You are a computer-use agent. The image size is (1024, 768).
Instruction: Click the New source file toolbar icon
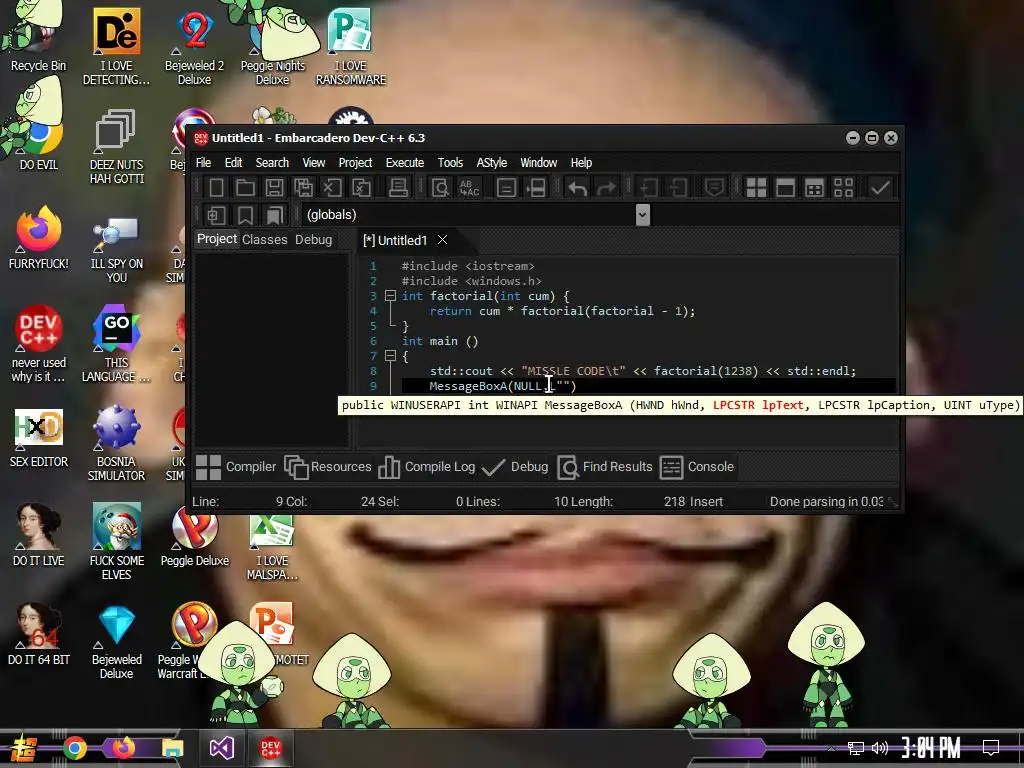tap(216, 188)
